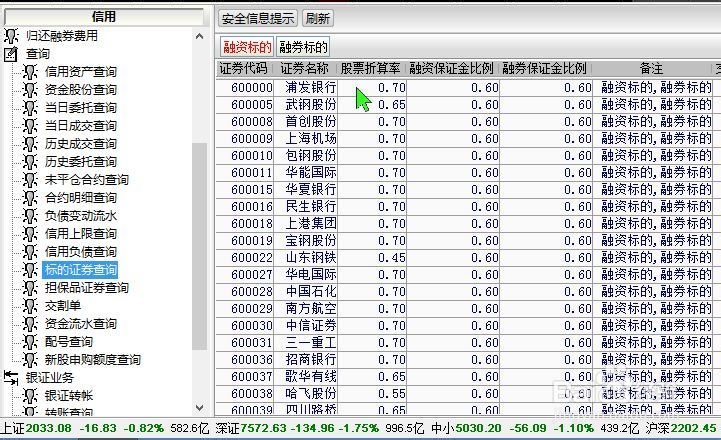Click the 上证 index in status bar
This screenshot has width=721, height=440.
click(x=13, y=428)
